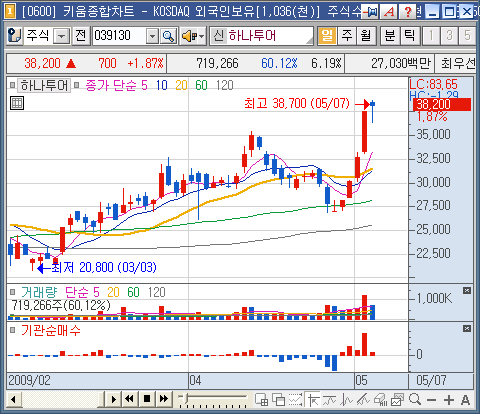Click the minus zoom-out icon

(431, 400)
